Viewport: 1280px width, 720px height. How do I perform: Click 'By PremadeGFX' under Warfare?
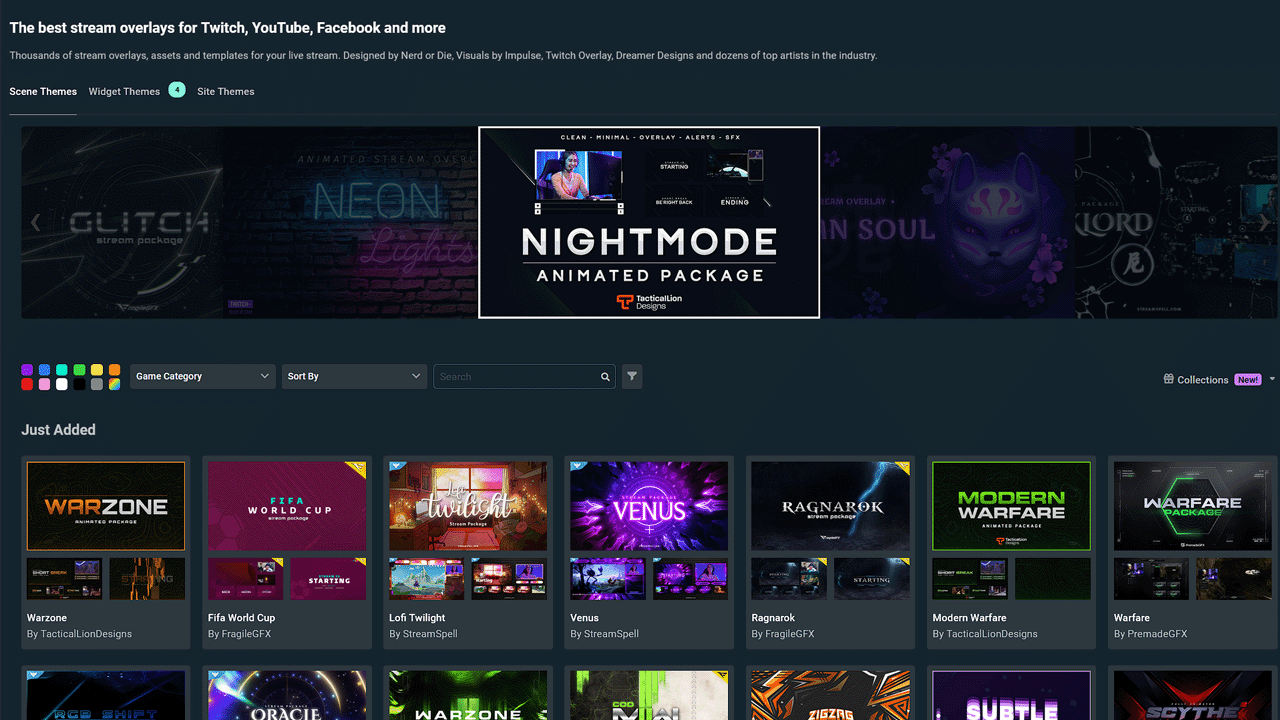click(1150, 634)
